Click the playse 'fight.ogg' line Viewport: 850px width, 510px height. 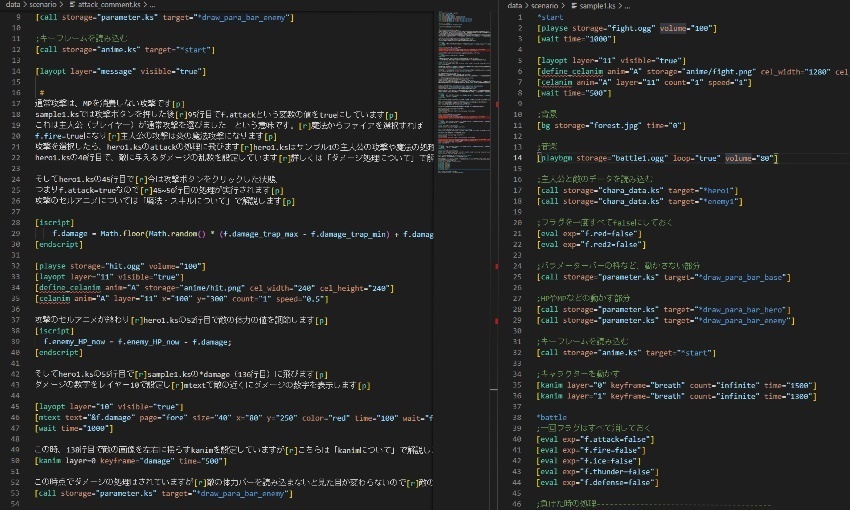click(627, 28)
